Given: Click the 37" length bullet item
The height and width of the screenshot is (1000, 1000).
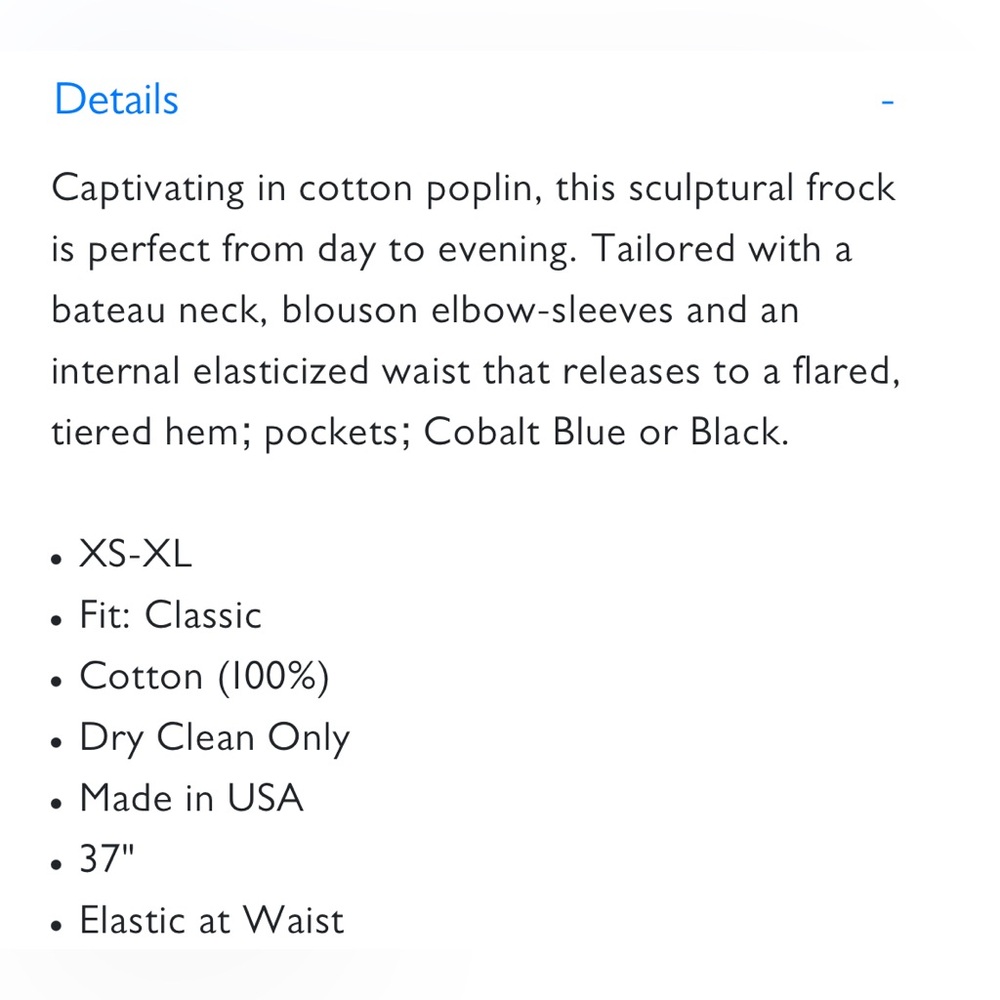Looking at the screenshot, I should tap(107, 858).
